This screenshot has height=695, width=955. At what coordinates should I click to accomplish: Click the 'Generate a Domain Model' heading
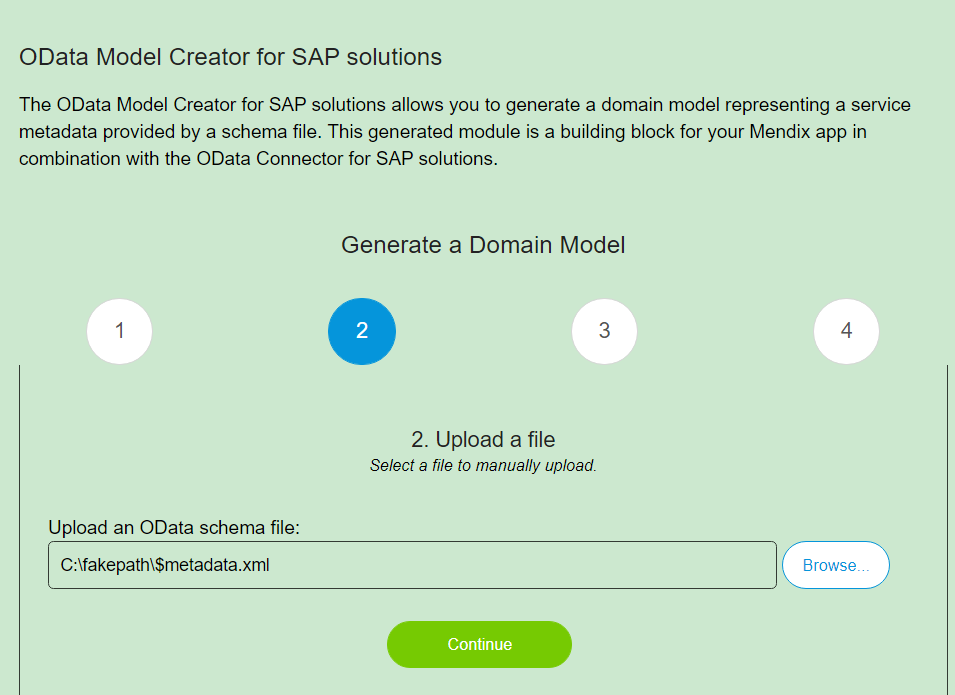point(483,245)
